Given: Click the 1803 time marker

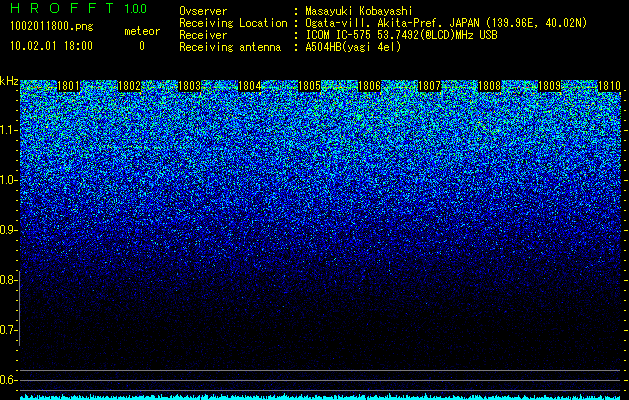Looking at the screenshot, I should [x=189, y=86].
